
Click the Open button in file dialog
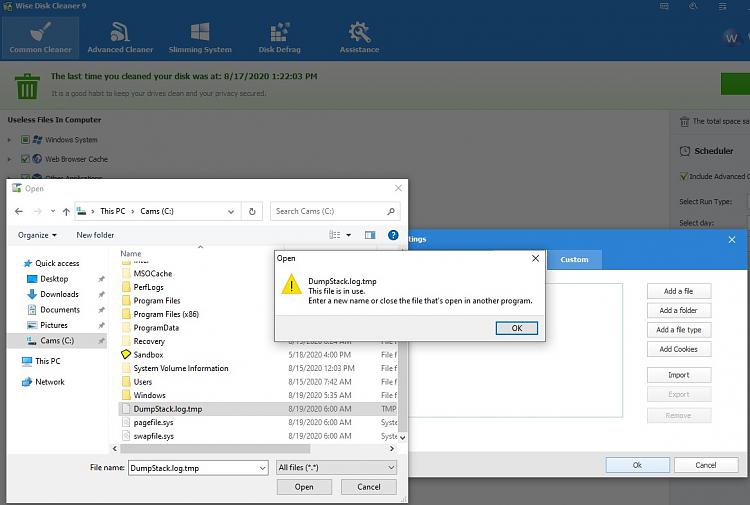tap(304, 487)
